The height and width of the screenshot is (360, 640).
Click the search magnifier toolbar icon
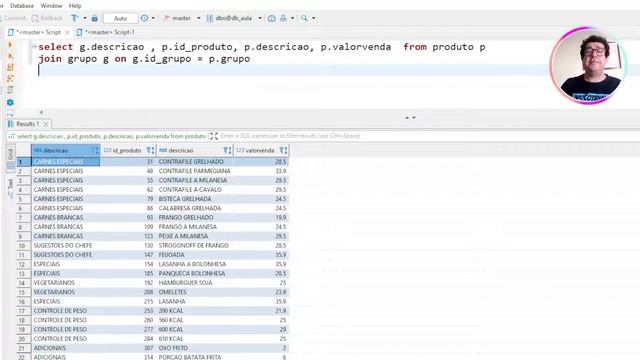304,18
